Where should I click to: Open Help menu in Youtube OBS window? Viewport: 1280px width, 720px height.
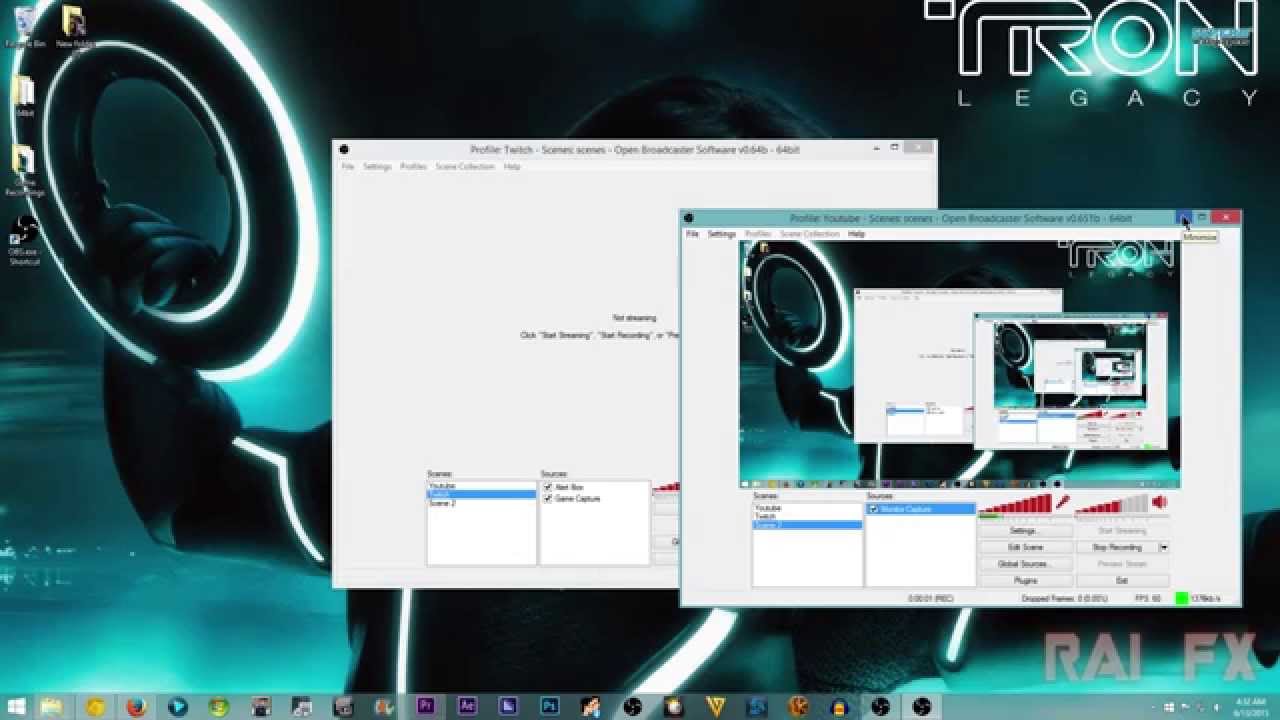[x=856, y=234]
